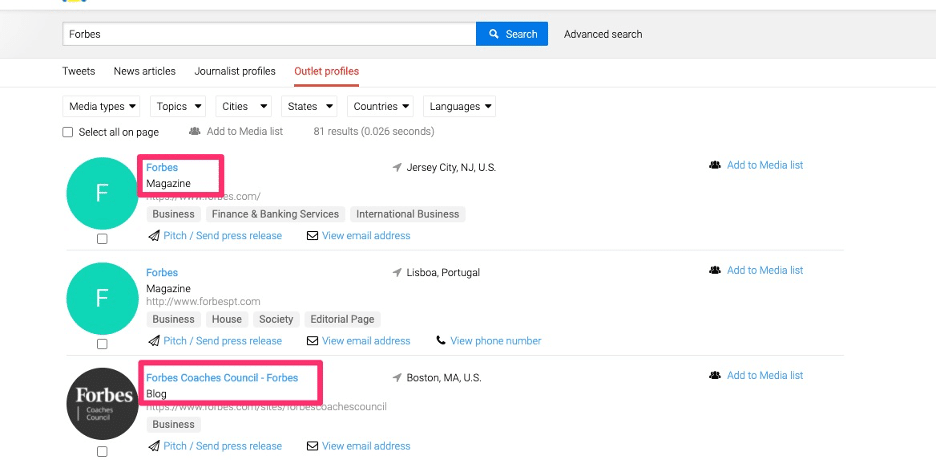Click people icon in the toolbar Add to Media list
Viewport: 936px width, 460px height.
tap(195, 132)
